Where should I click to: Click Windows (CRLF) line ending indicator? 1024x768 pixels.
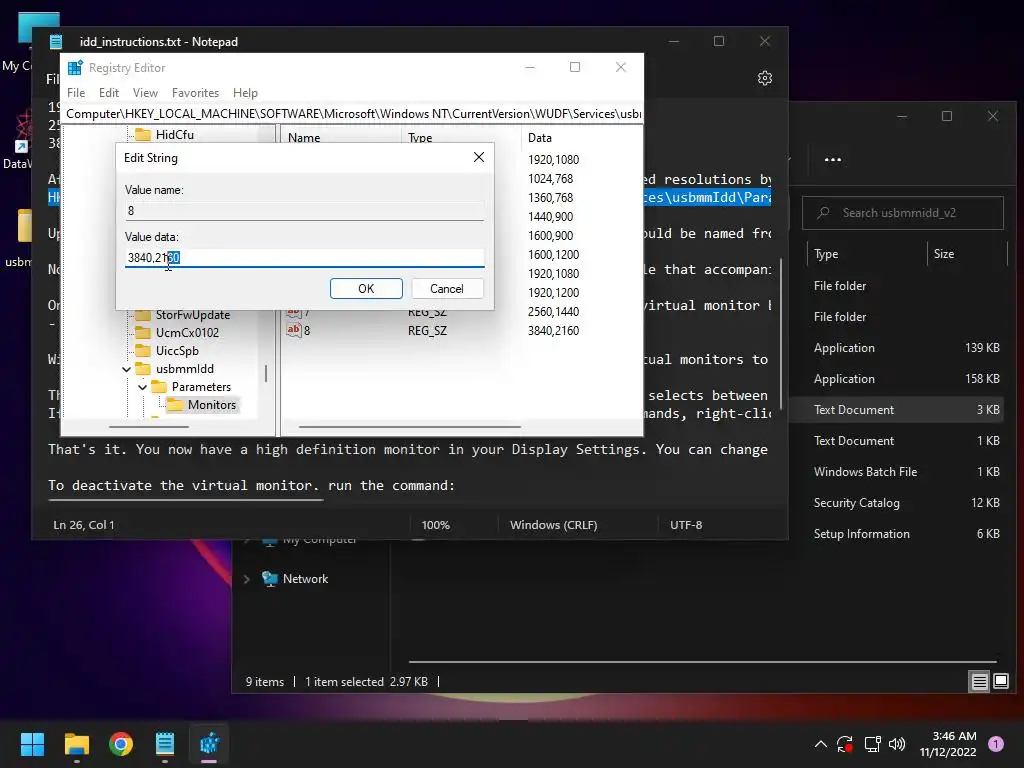click(553, 524)
